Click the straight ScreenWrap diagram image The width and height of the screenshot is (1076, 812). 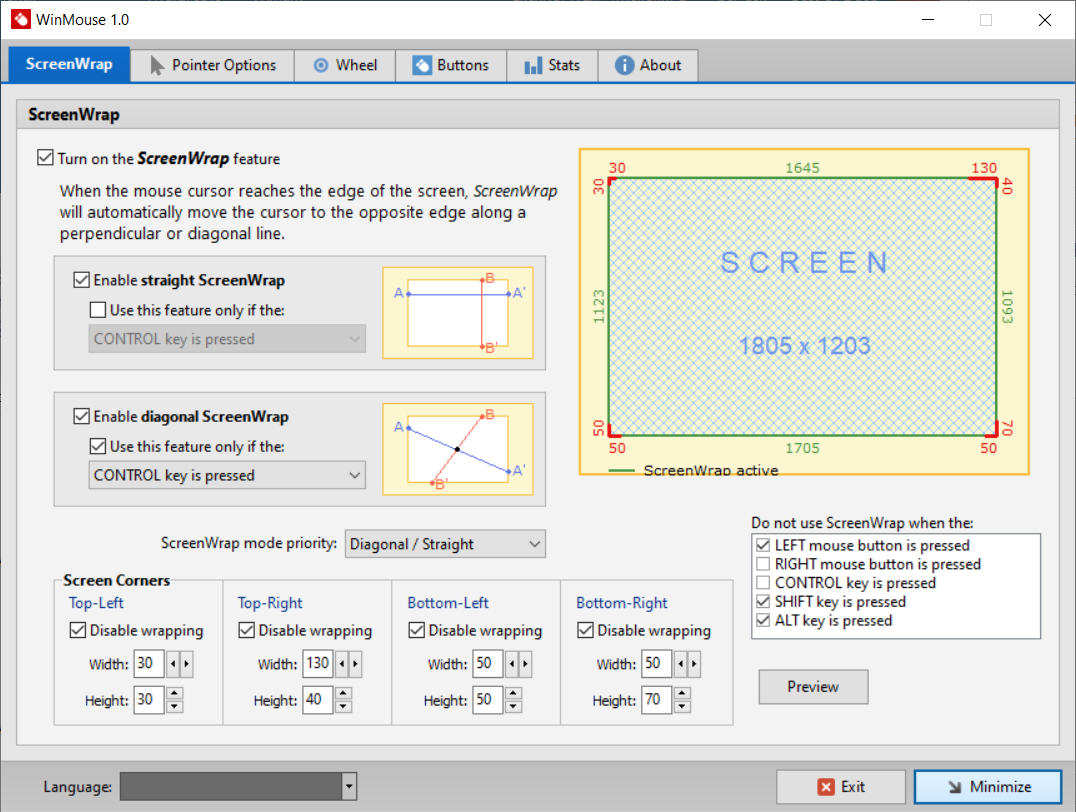[x=458, y=312]
